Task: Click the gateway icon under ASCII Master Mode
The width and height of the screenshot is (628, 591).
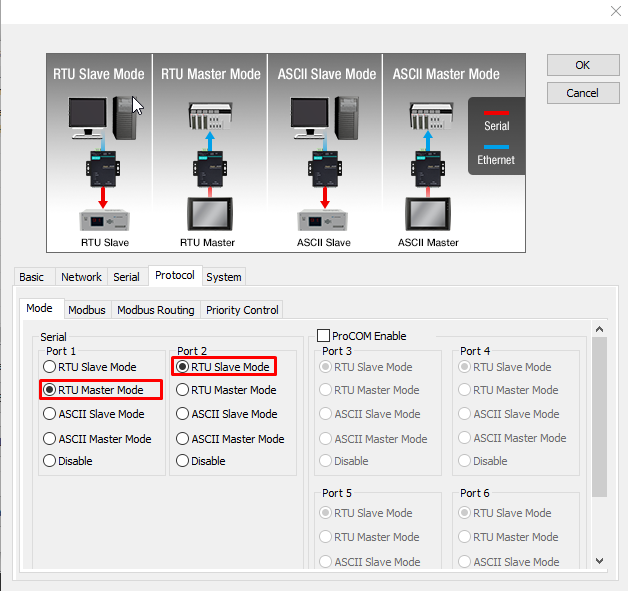Action: [x=428, y=169]
